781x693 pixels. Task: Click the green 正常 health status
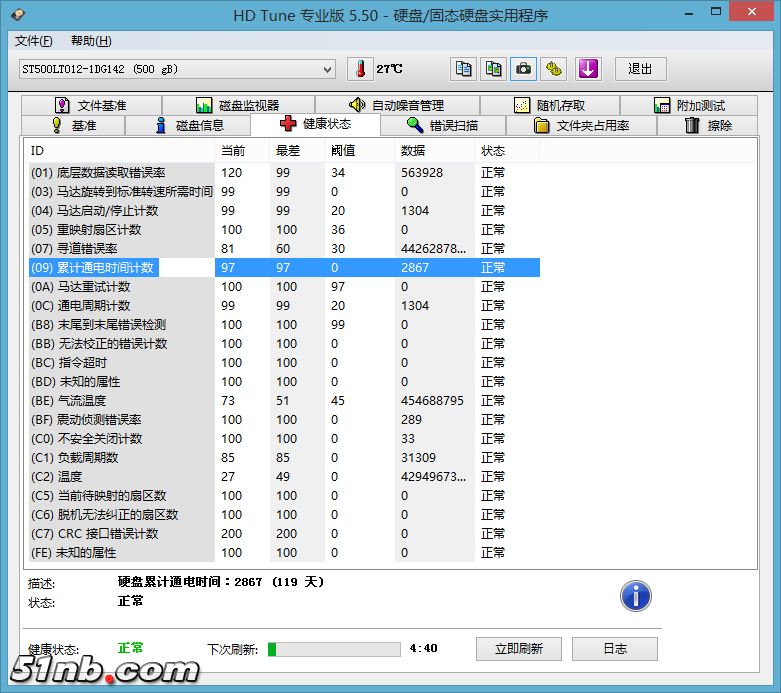coord(130,648)
